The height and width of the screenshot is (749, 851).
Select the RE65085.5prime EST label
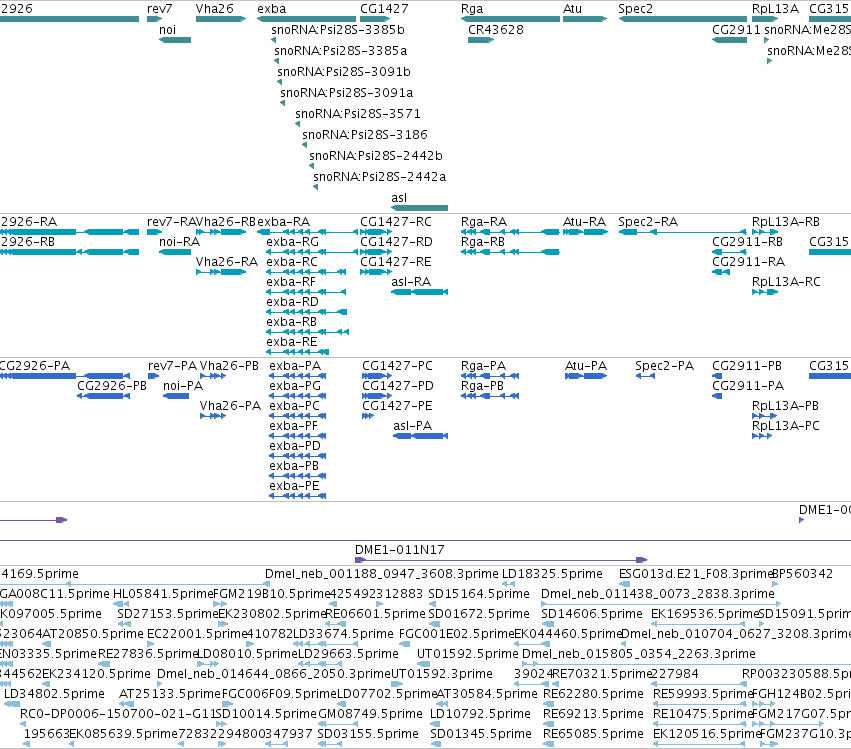click(x=593, y=734)
